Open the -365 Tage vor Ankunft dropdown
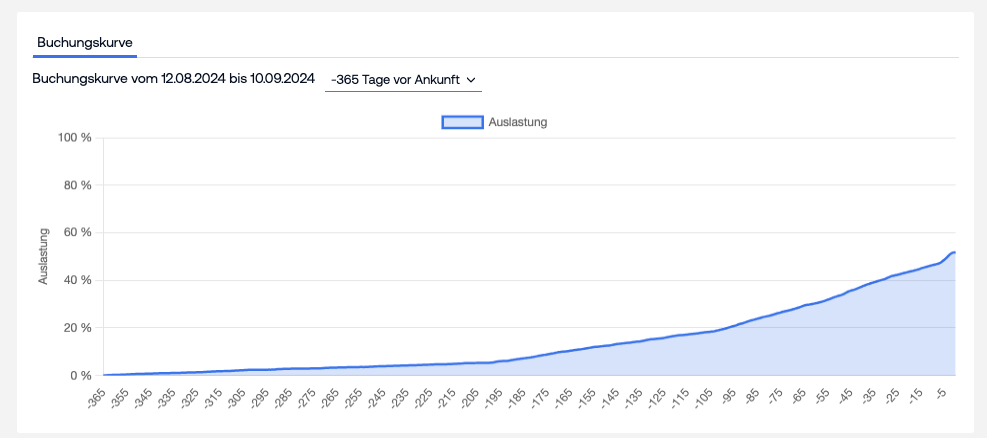 coord(403,80)
